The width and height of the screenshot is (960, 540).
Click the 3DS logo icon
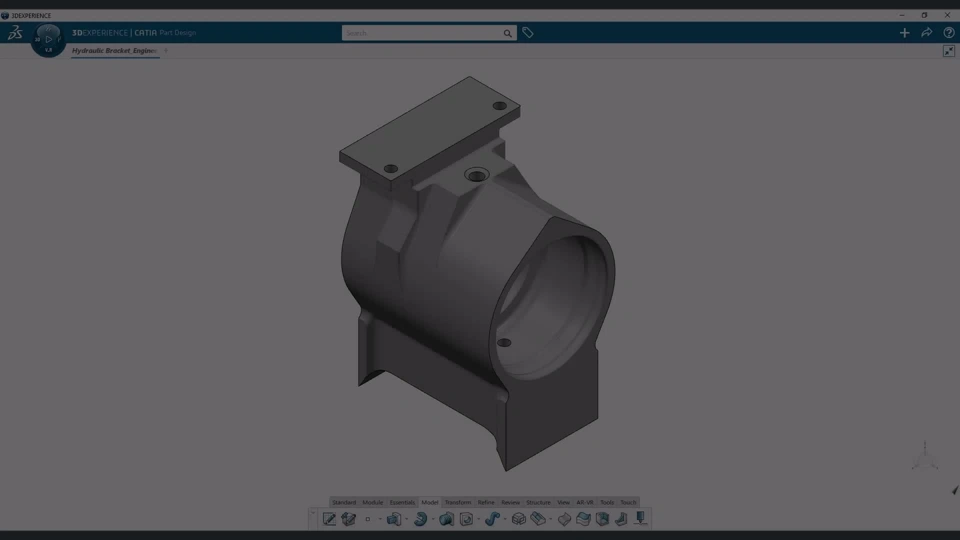pyautogui.click(x=15, y=33)
